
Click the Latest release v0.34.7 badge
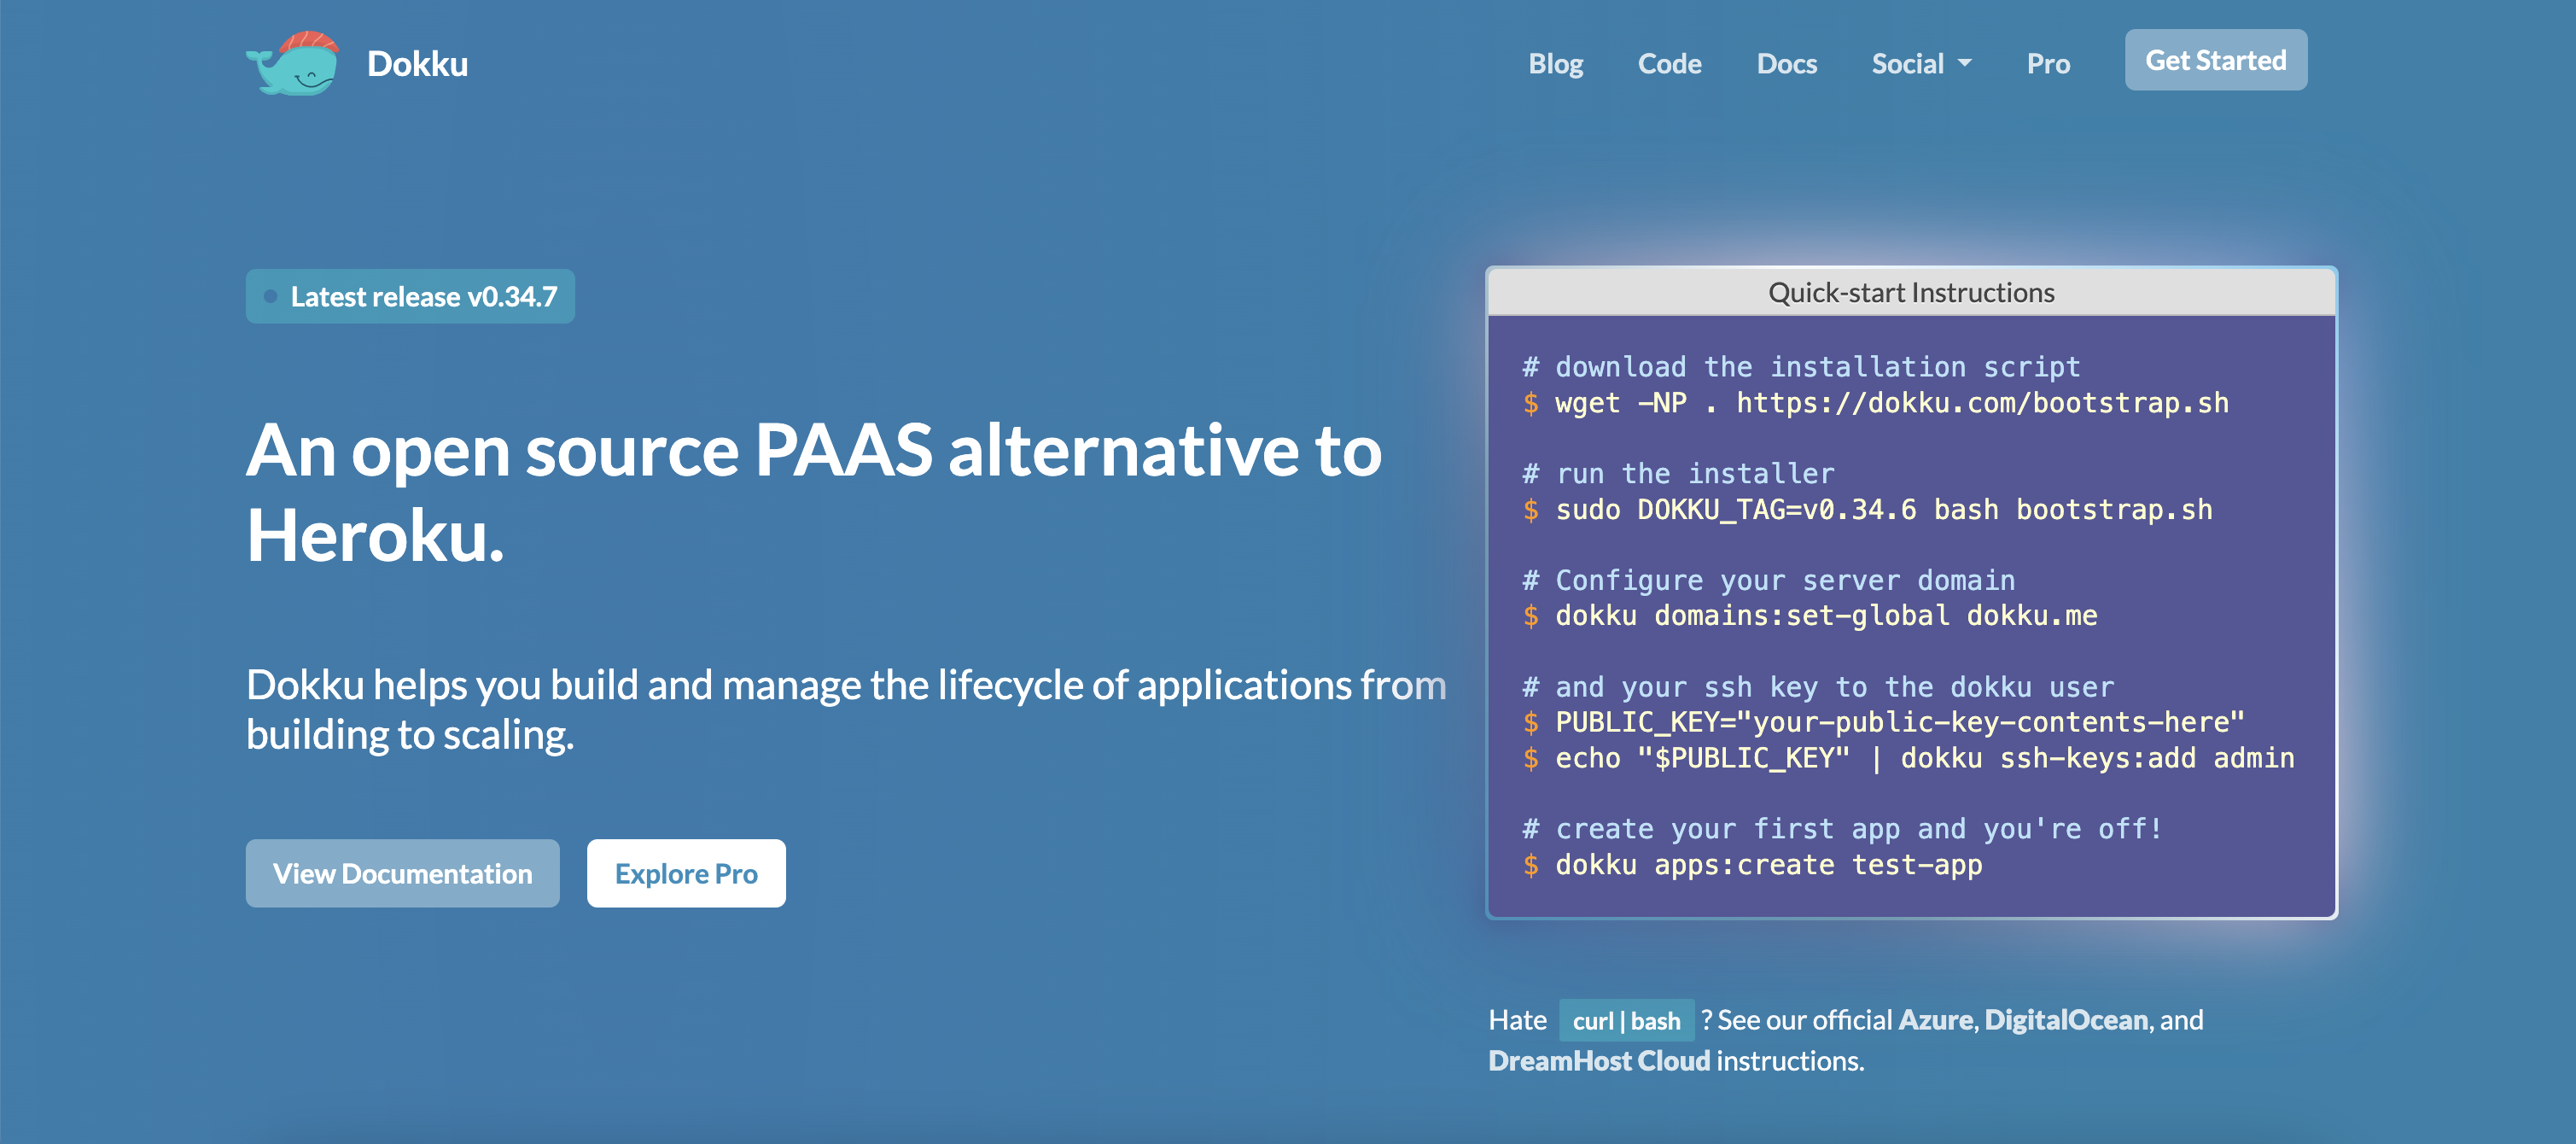click(410, 296)
